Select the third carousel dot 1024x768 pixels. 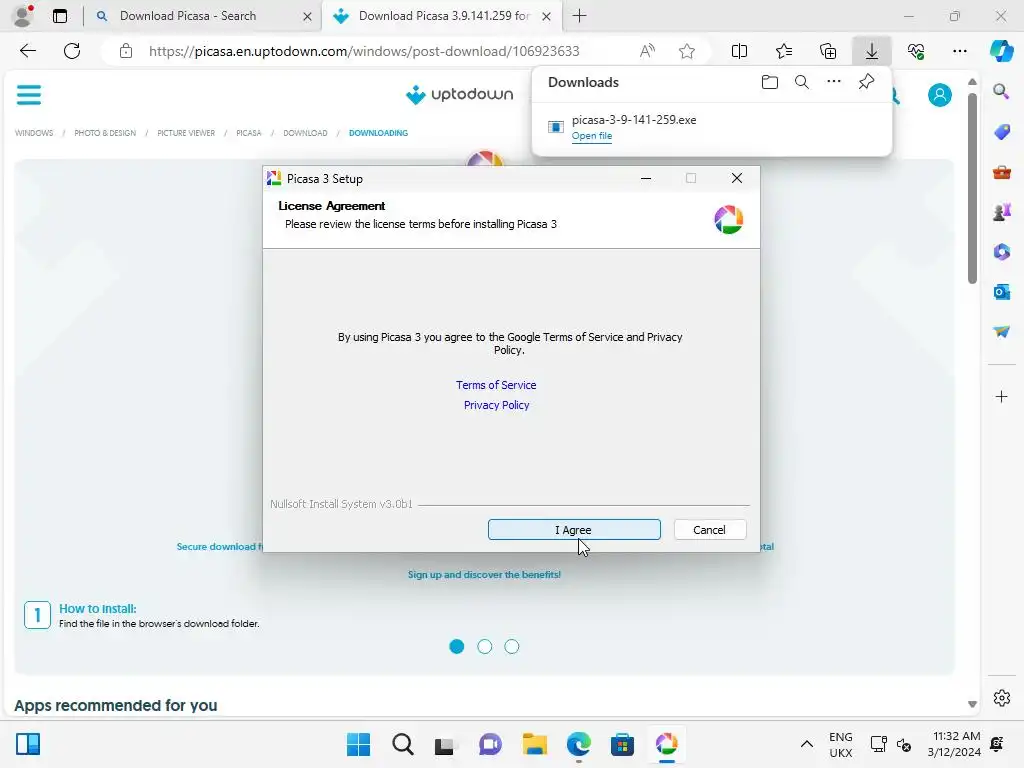point(512,647)
